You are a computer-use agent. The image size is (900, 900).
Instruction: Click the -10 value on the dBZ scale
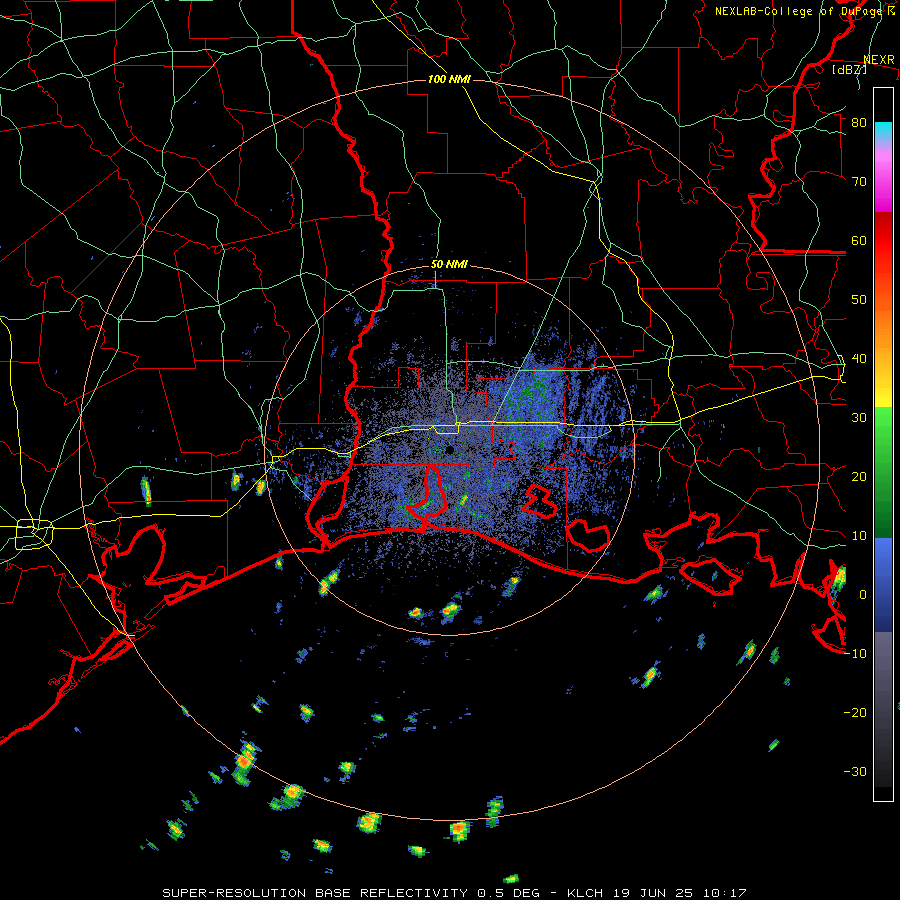(x=855, y=654)
